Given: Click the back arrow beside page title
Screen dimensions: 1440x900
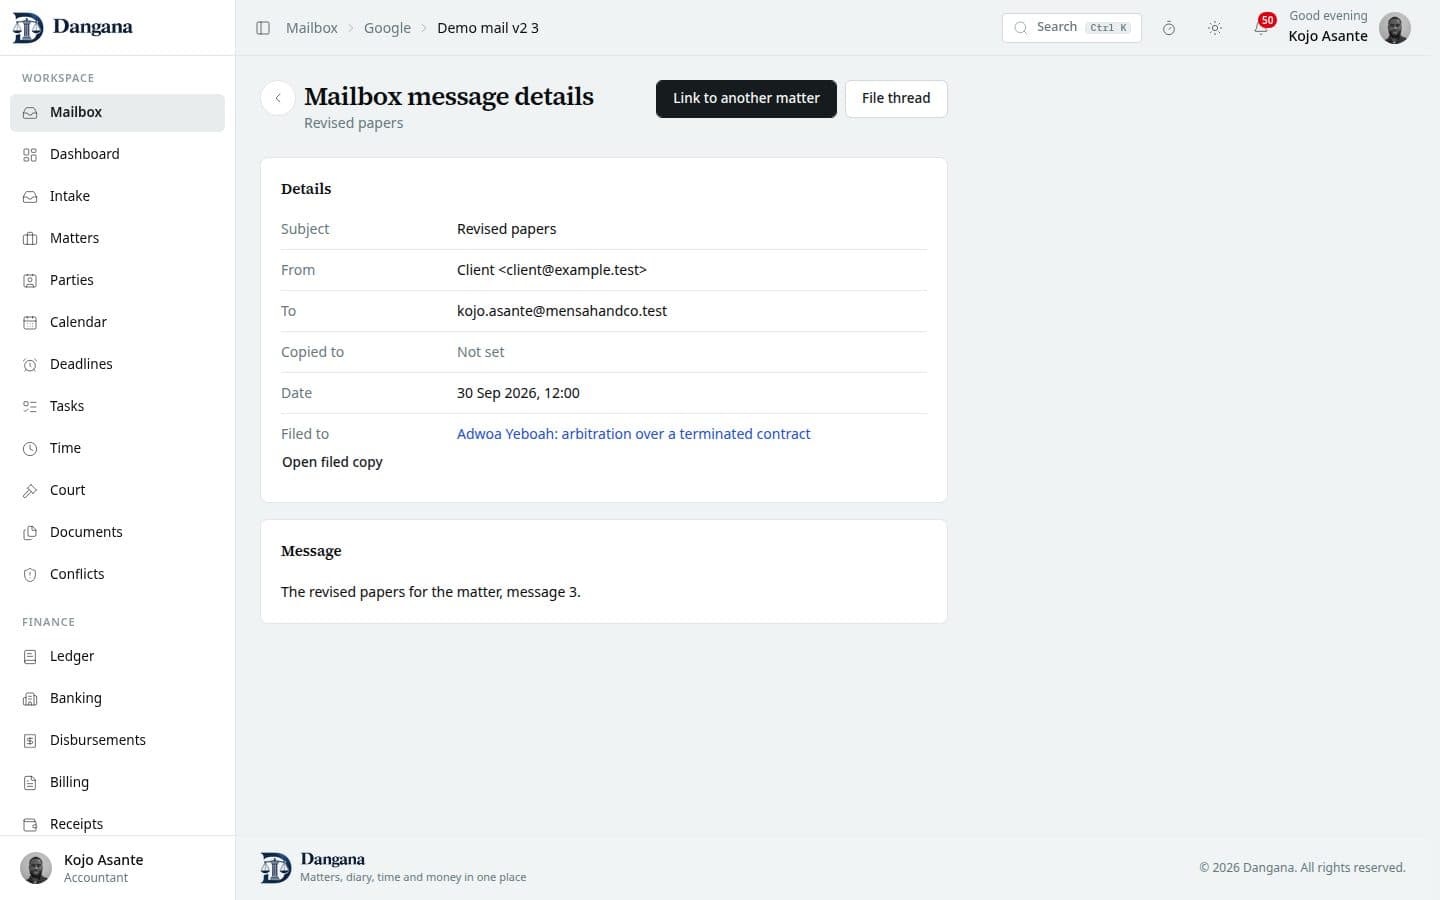Looking at the screenshot, I should point(278,98).
